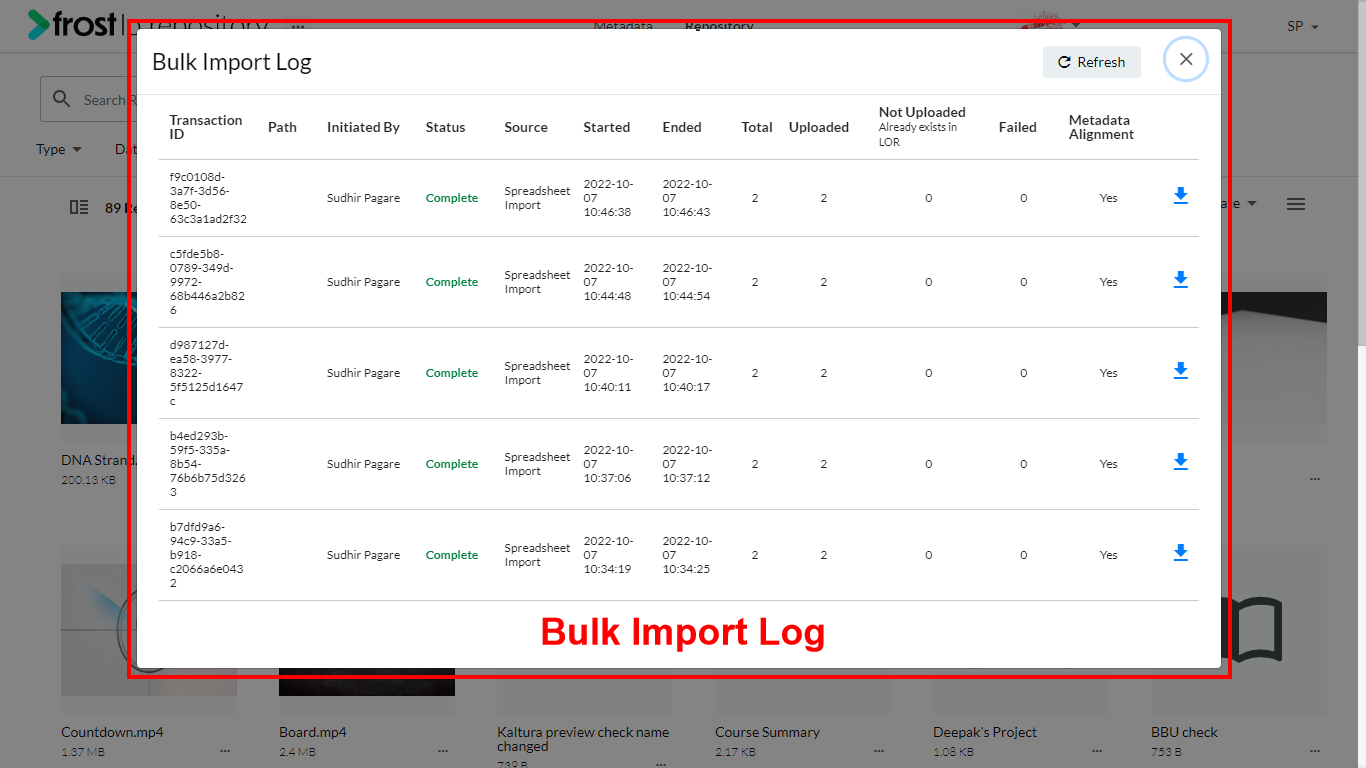Click the Source column header
Image resolution: width=1366 pixels, height=768 pixels.
pos(526,127)
